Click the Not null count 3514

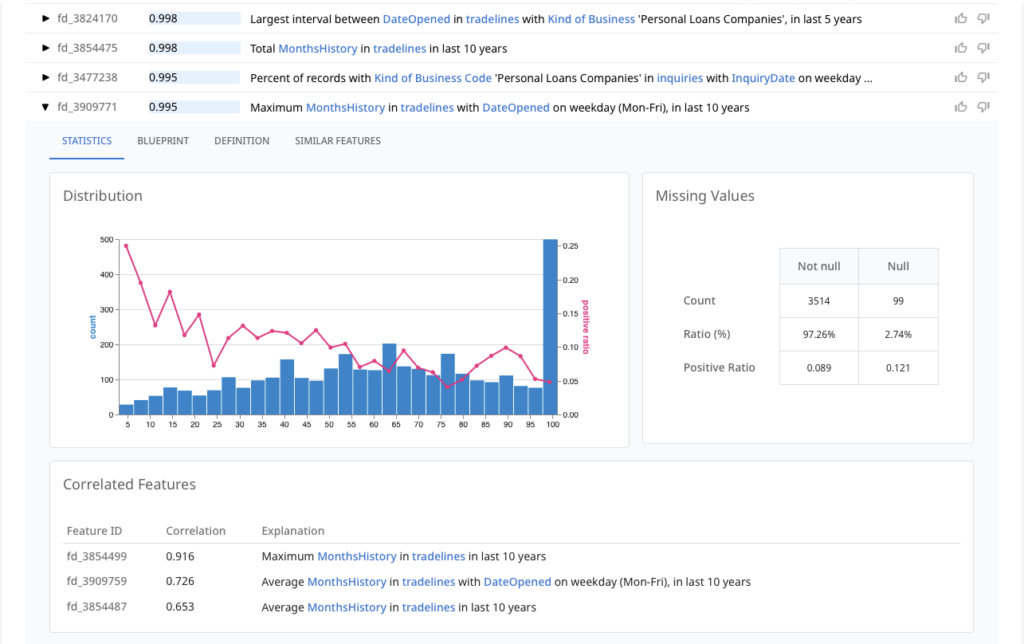818,301
